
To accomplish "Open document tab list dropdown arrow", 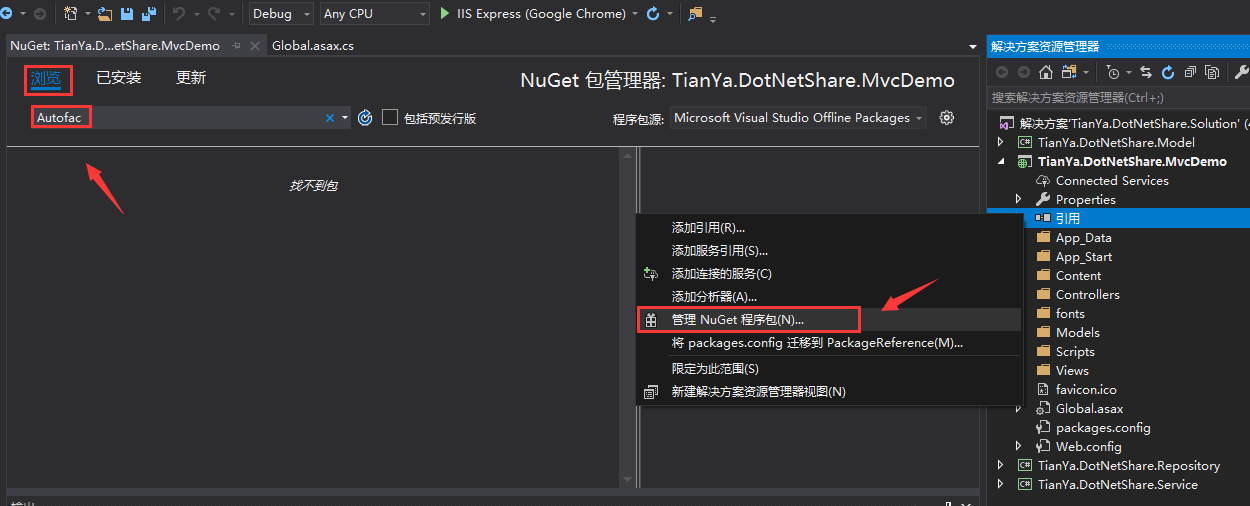I will (973, 46).
